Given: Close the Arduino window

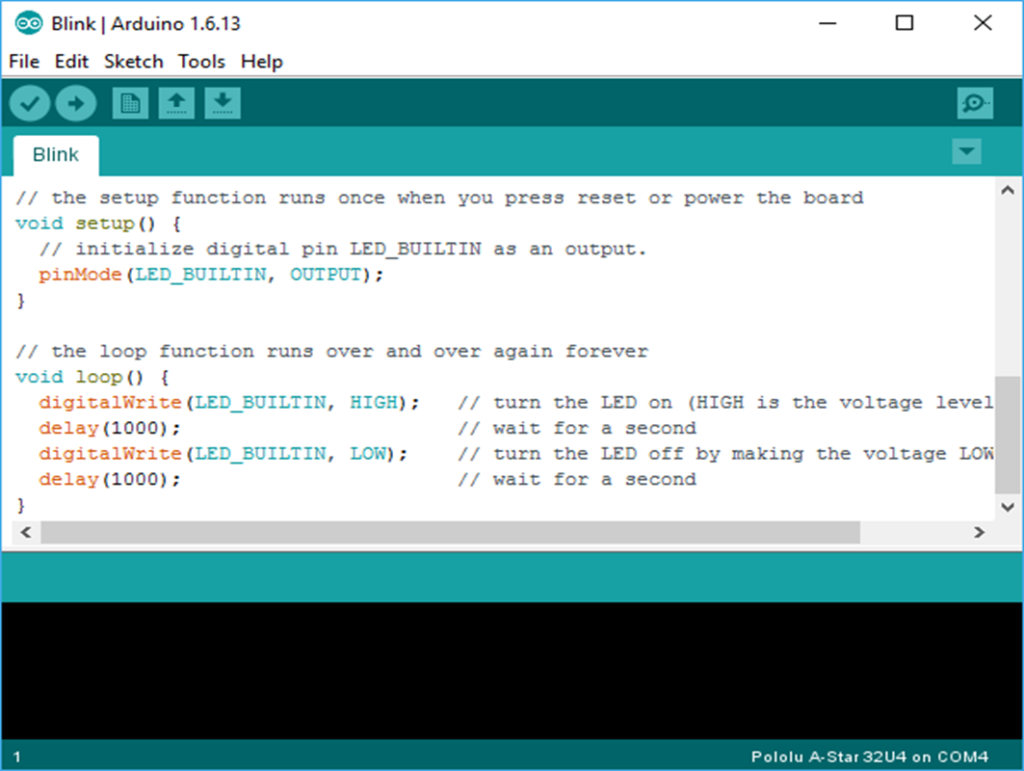Looking at the screenshot, I should (x=982, y=24).
